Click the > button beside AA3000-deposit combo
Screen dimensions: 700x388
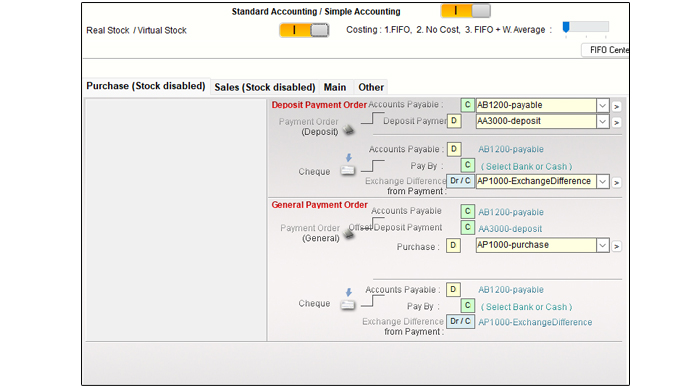(617, 122)
